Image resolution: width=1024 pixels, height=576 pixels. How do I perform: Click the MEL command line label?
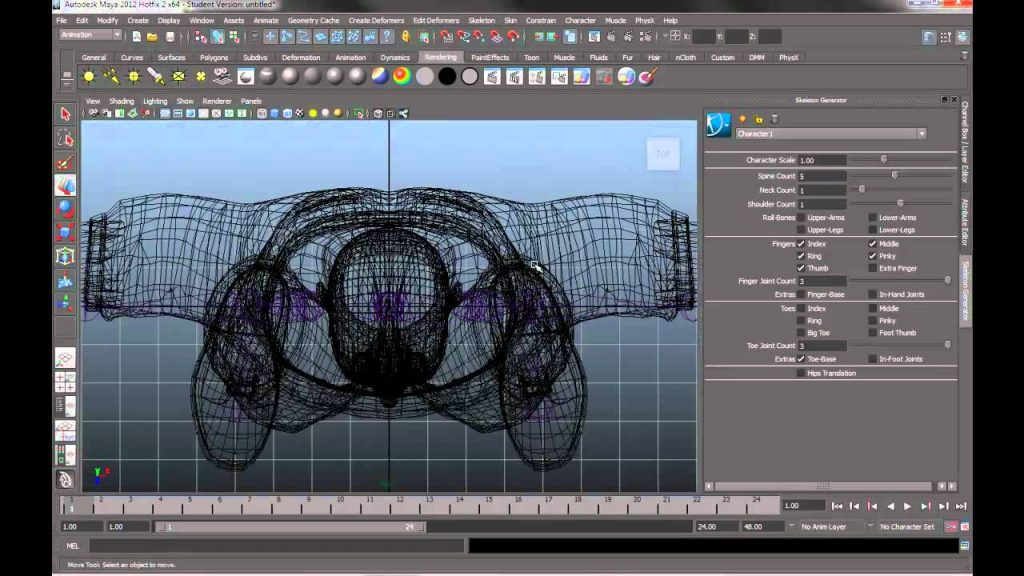click(x=72, y=546)
